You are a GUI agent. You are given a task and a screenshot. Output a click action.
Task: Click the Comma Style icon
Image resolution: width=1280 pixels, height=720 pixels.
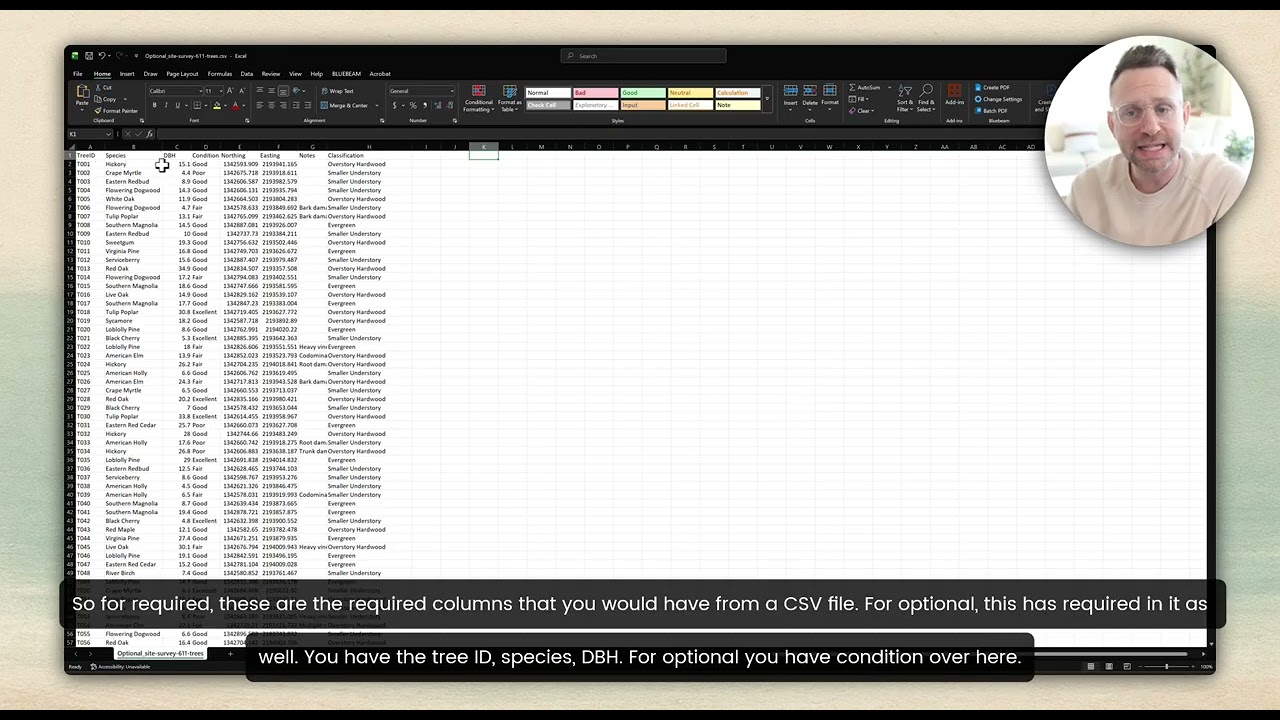coord(425,105)
